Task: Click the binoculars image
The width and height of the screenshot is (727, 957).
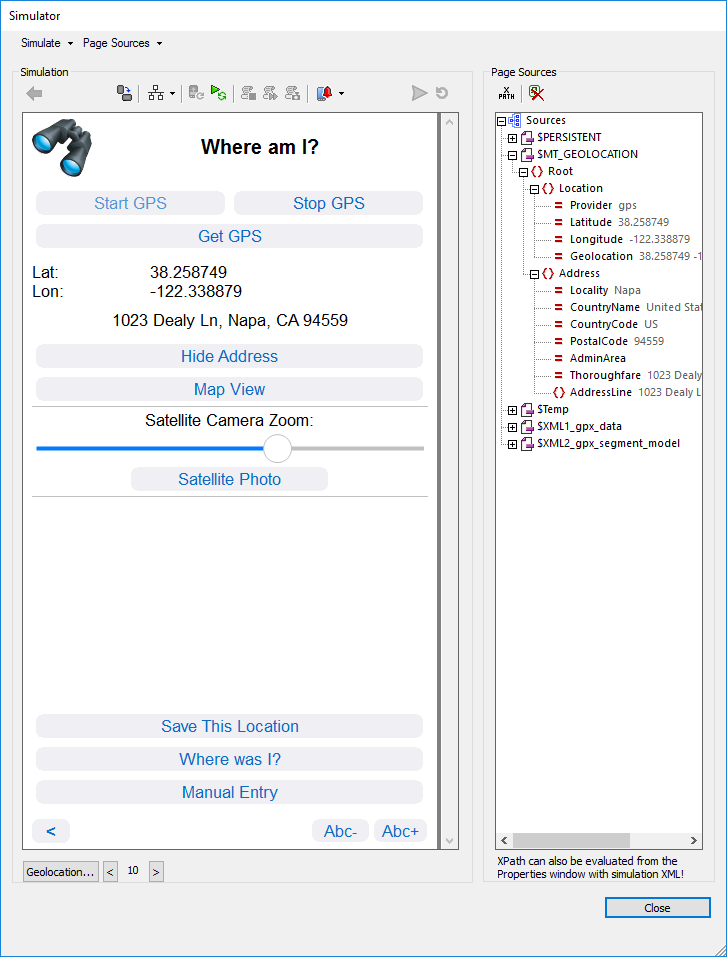Action: click(62, 147)
